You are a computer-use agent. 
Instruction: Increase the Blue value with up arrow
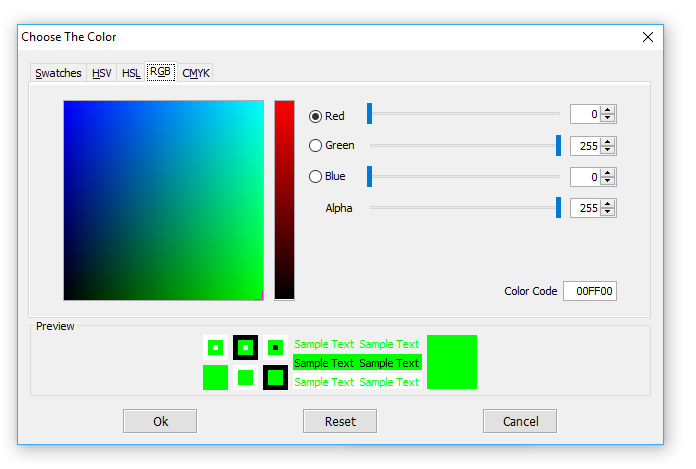608,172
